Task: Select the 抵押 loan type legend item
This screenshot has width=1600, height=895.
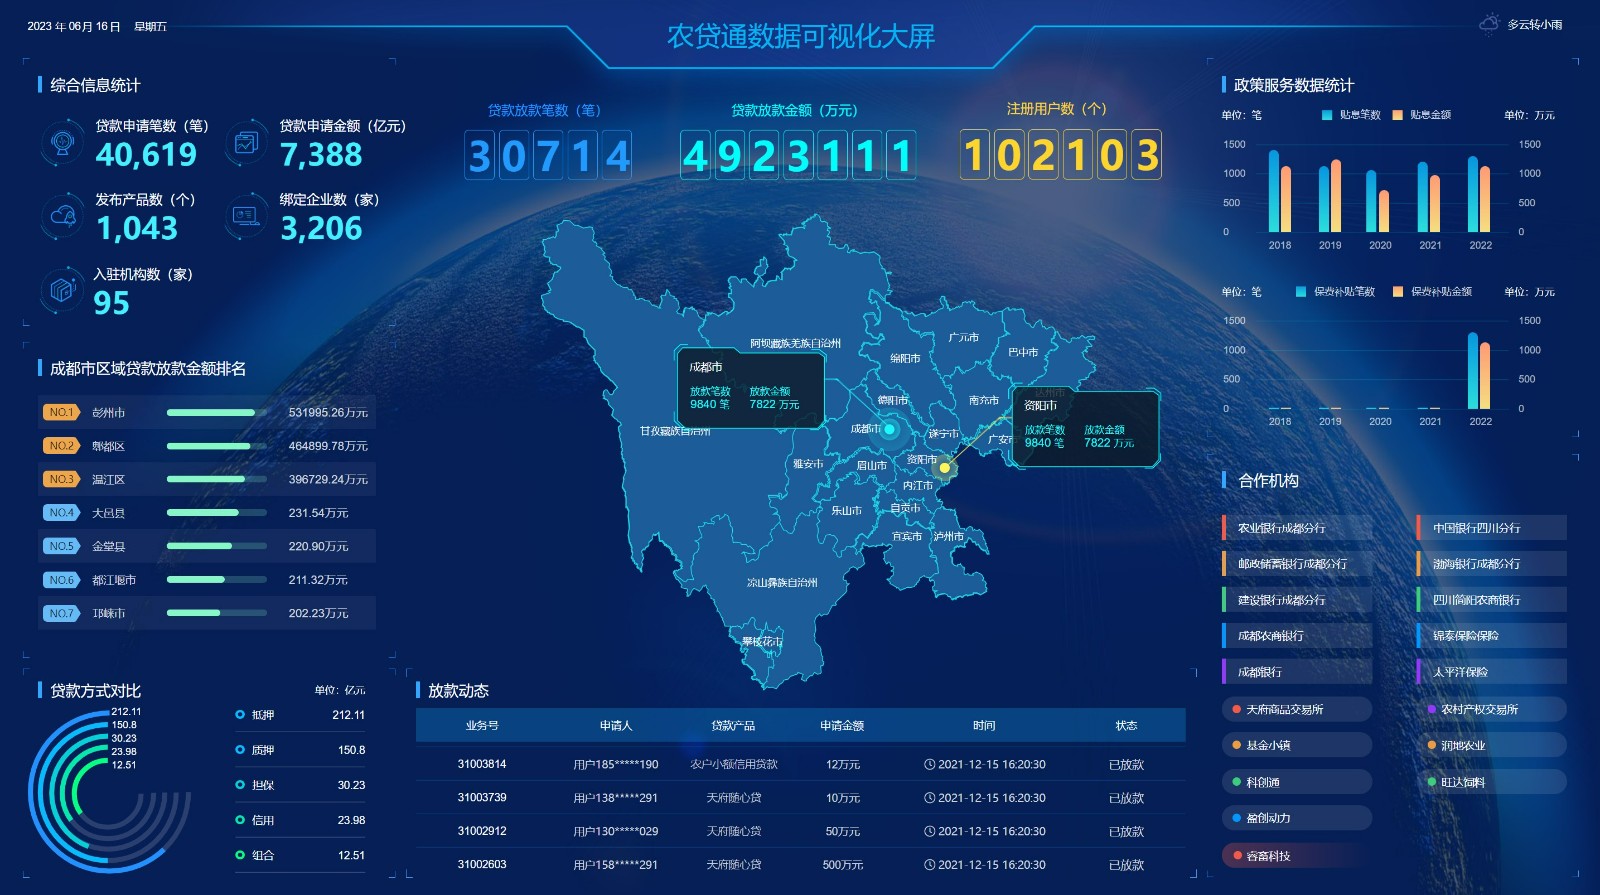Action: pyautogui.click(x=262, y=715)
